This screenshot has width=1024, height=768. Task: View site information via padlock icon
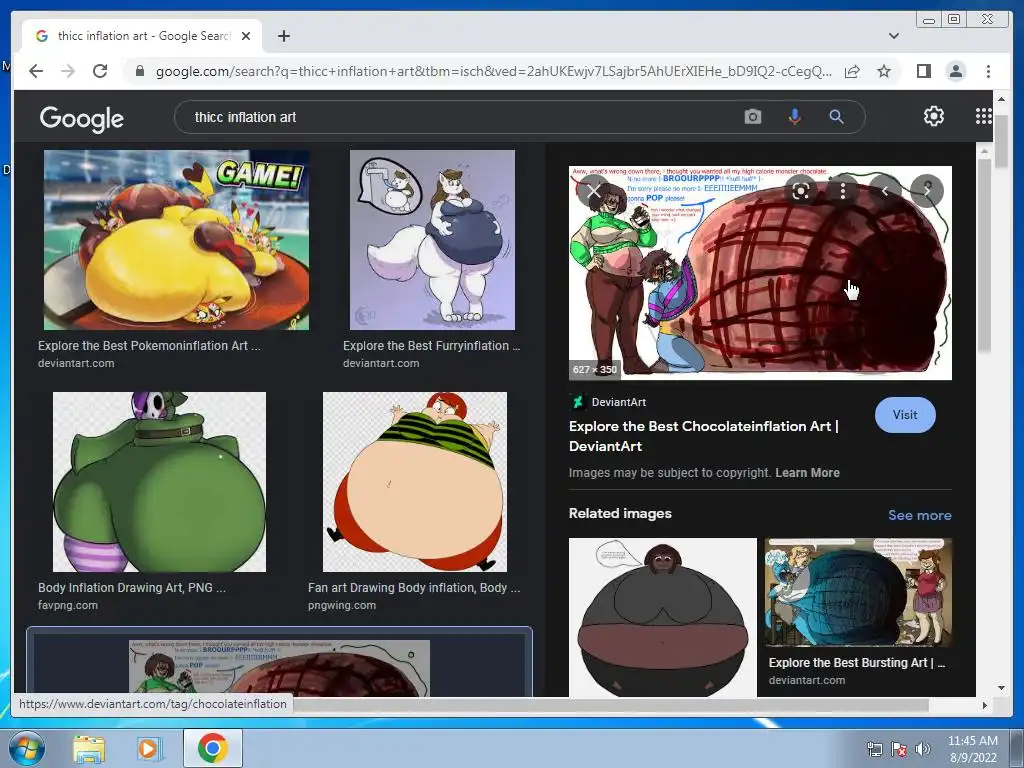(x=140, y=71)
